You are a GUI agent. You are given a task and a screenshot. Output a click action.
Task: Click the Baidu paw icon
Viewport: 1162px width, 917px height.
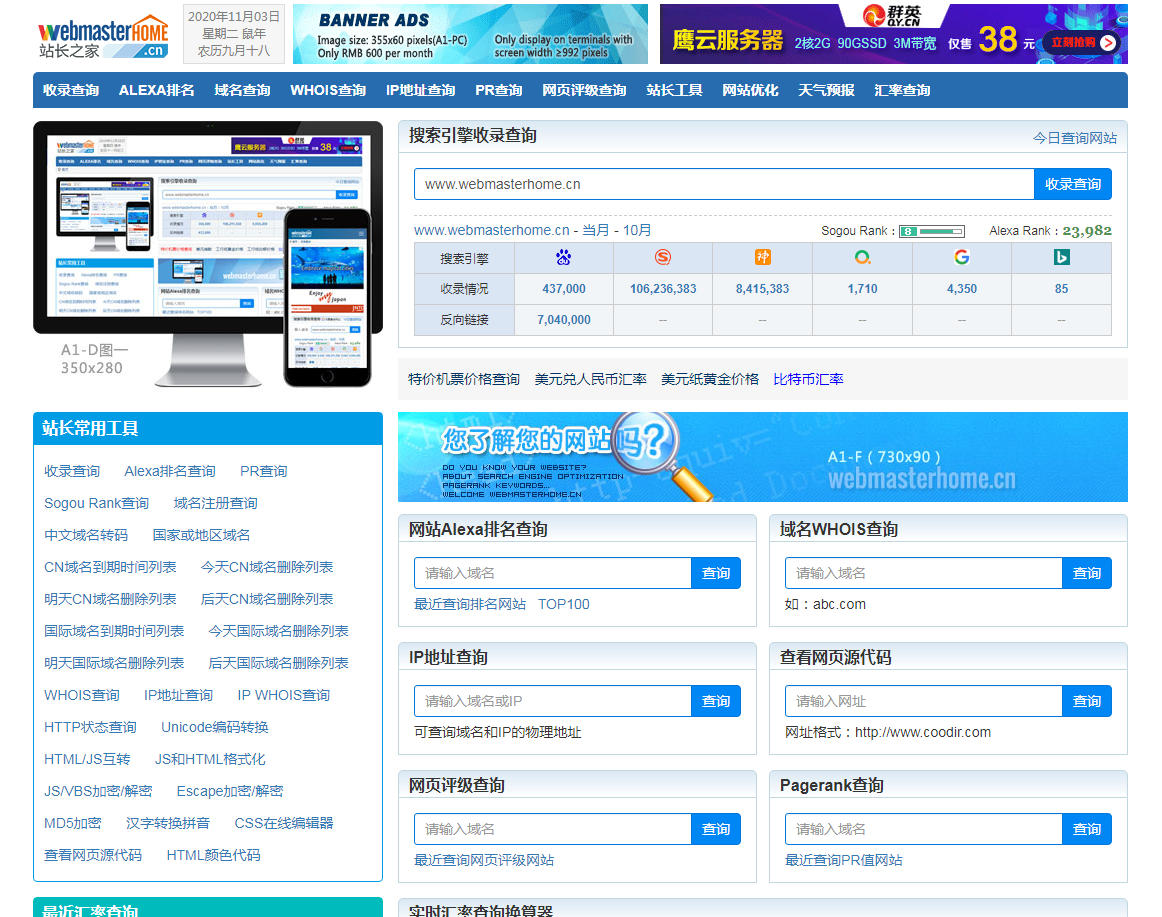pos(563,258)
